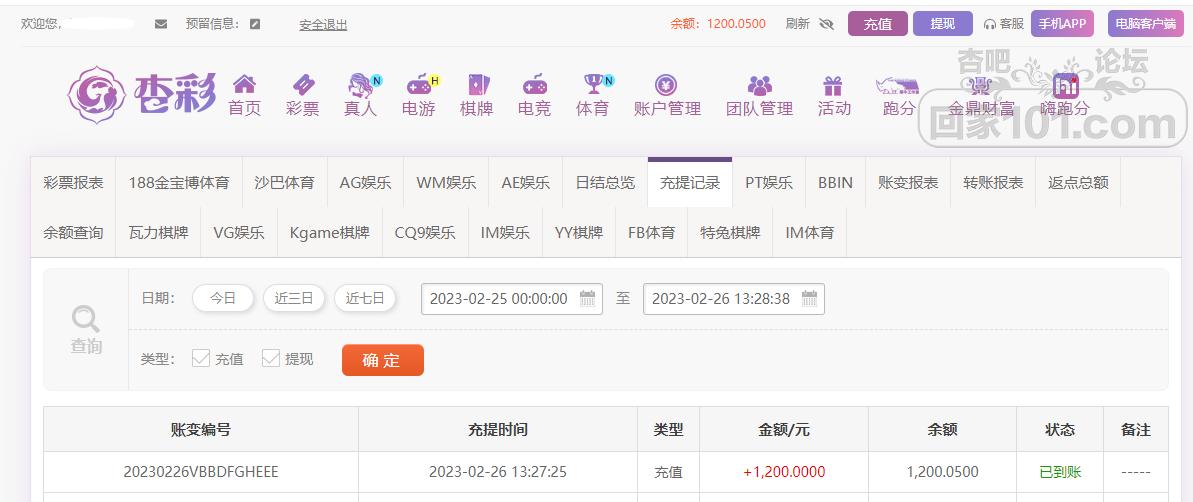Open 跑分 rhino icon
This screenshot has height=502, width=1193.
(898, 84)
